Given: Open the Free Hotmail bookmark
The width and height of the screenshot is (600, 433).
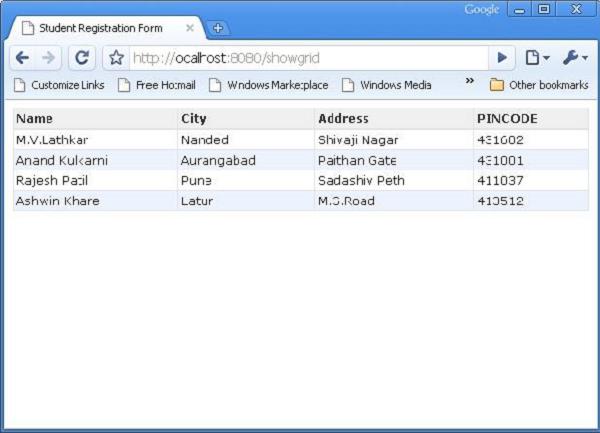Looking at the screenshot, I should click(x=157, y=85).
